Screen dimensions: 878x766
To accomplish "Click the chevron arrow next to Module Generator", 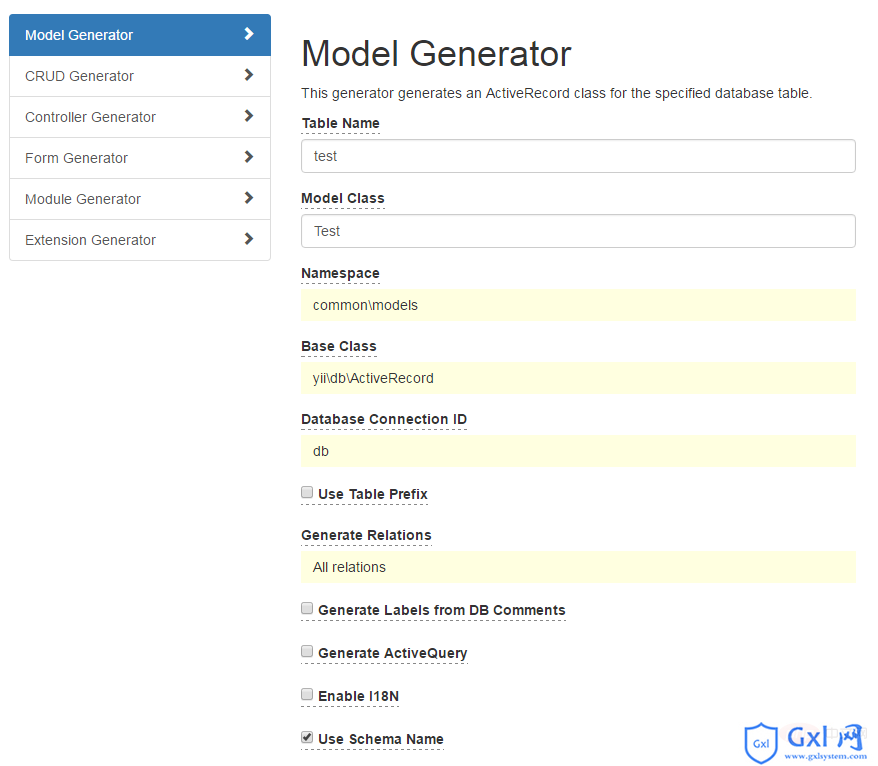I will 249,198.
